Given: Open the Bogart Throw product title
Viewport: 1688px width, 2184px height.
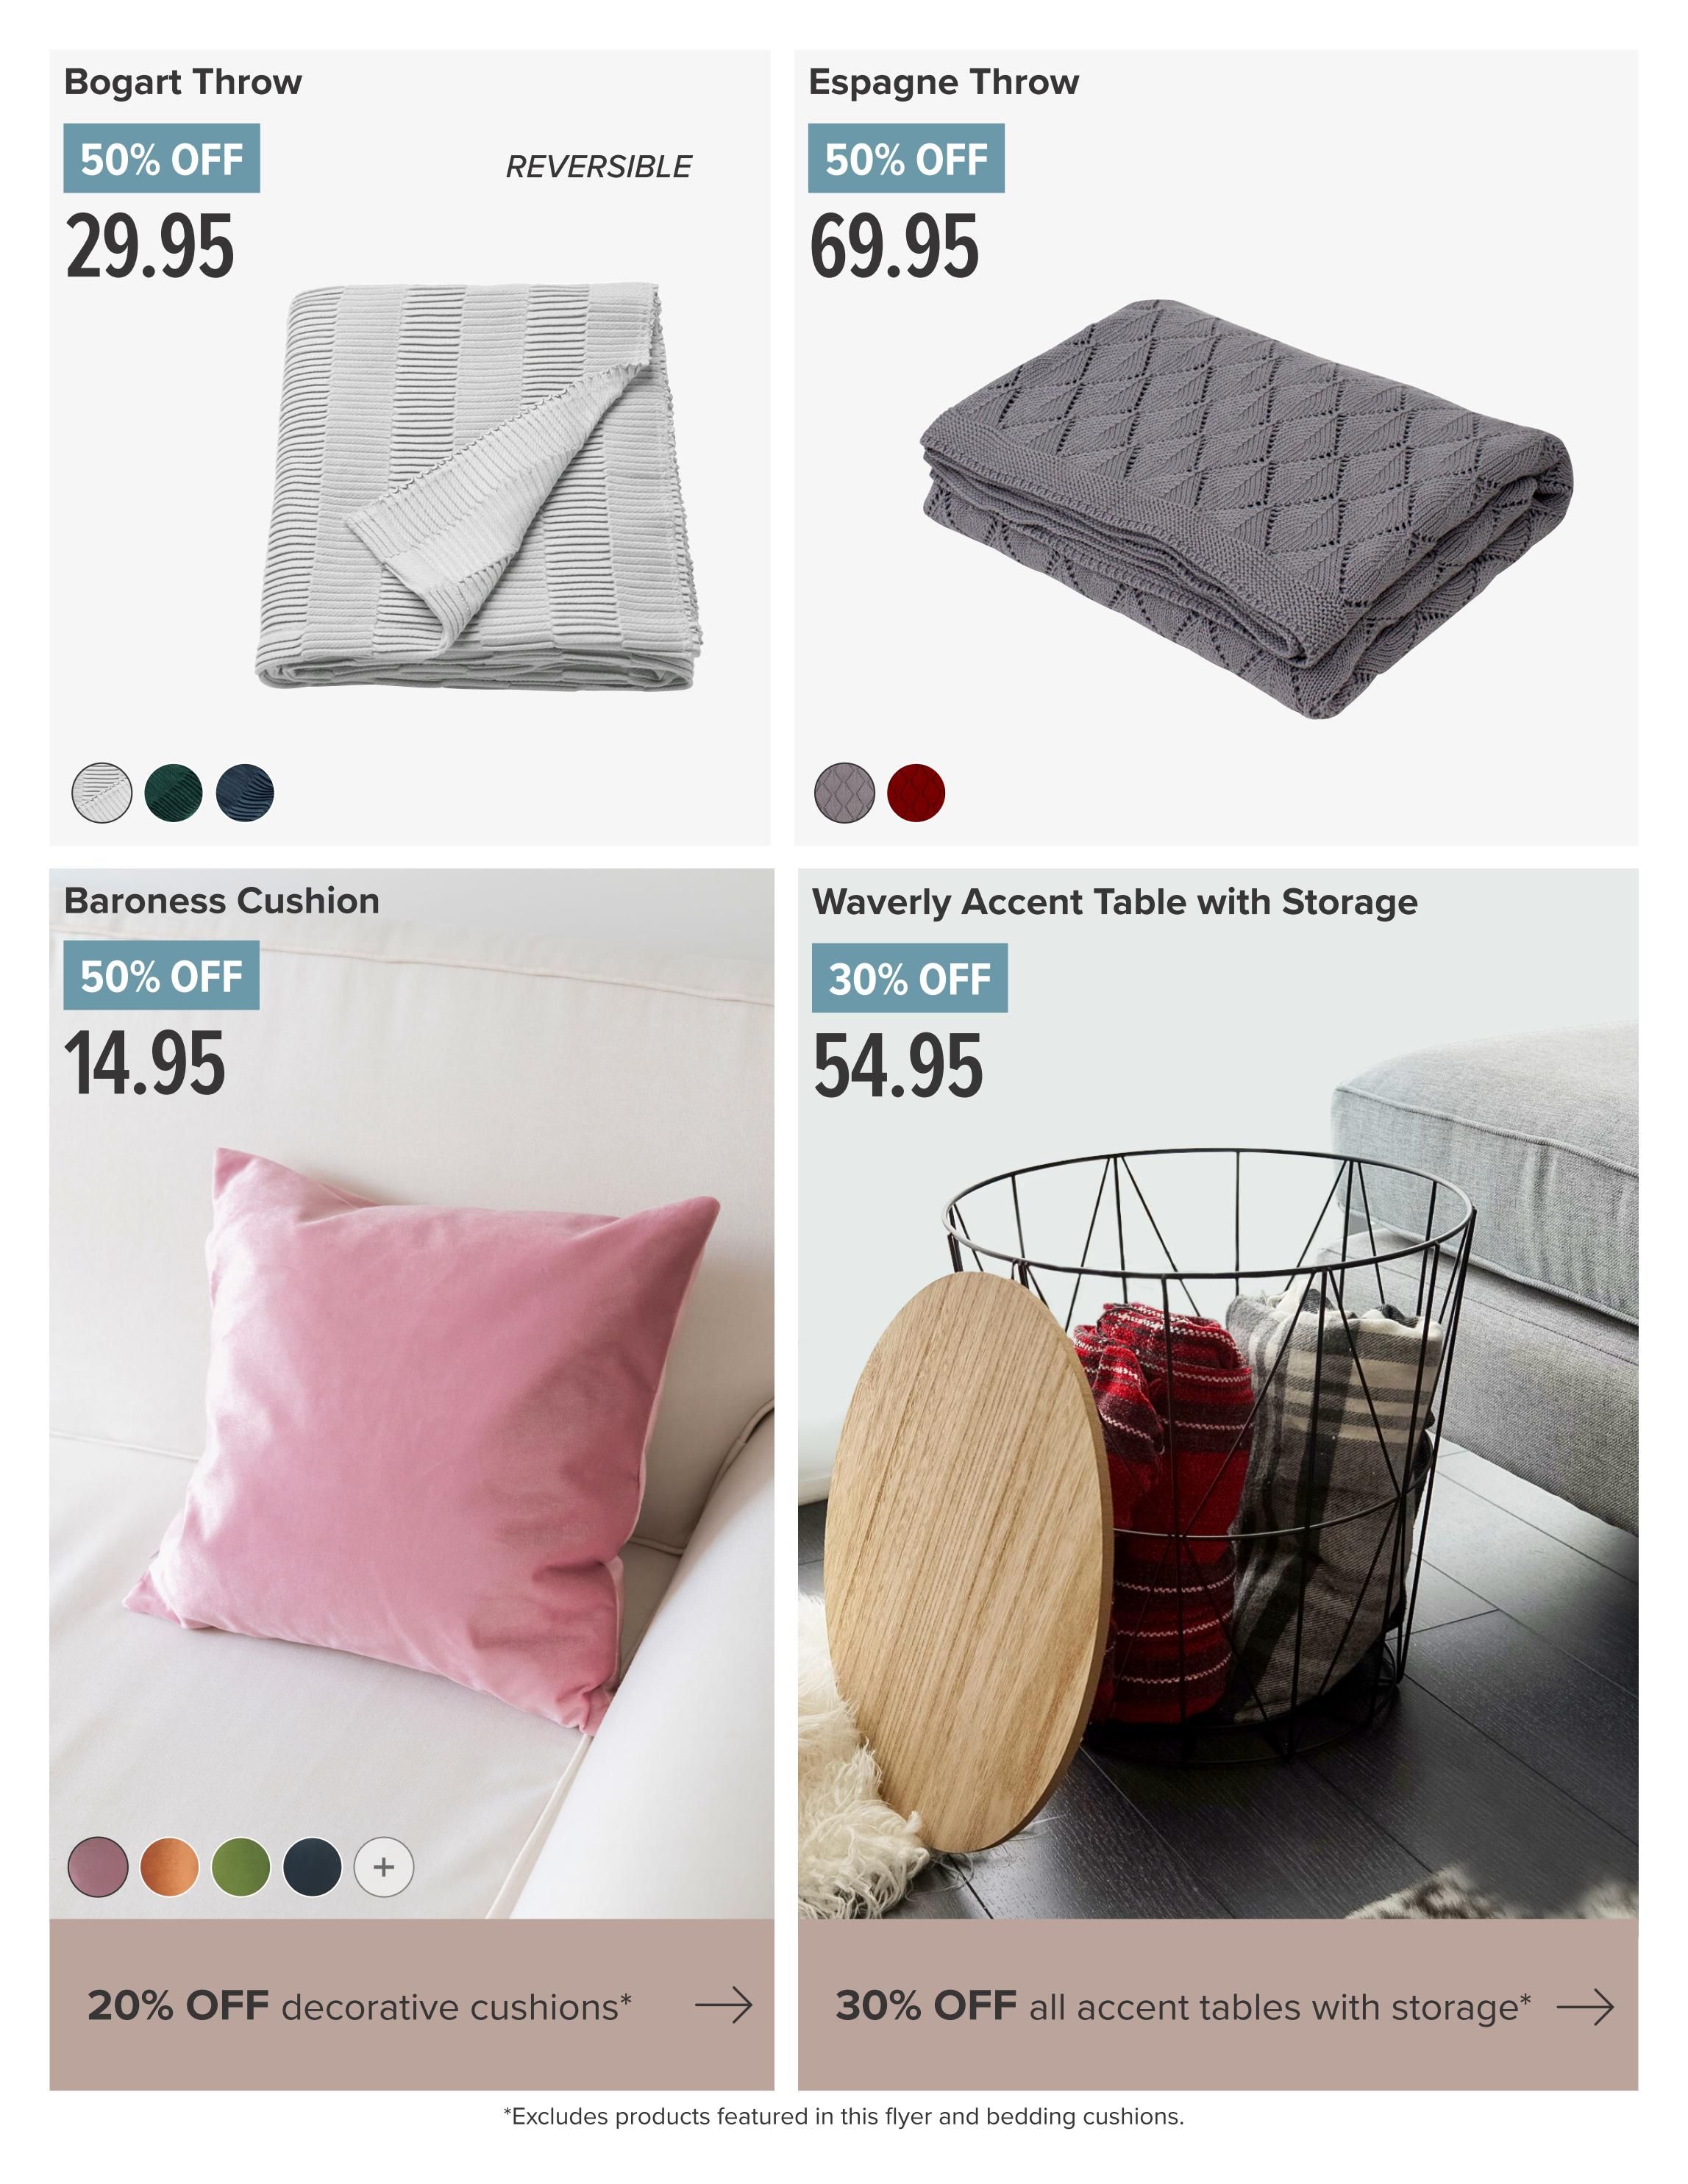Looking at the screenshot, I should tap(183, 82).
